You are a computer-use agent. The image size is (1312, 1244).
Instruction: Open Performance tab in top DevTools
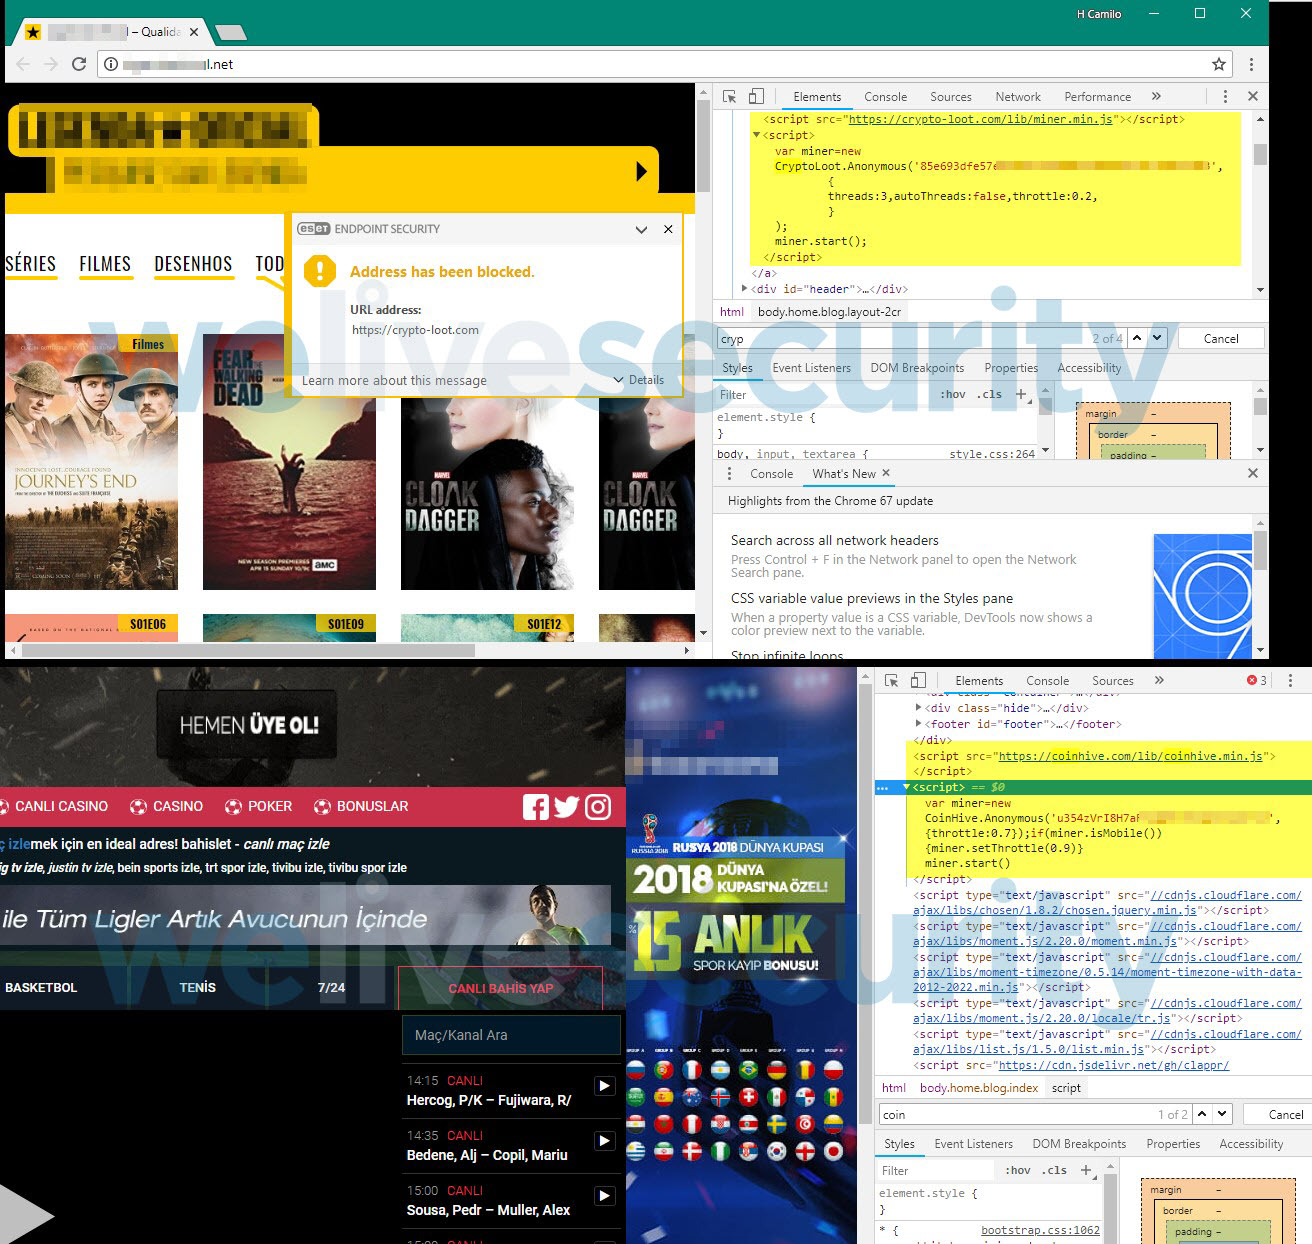coord(1097,97)
